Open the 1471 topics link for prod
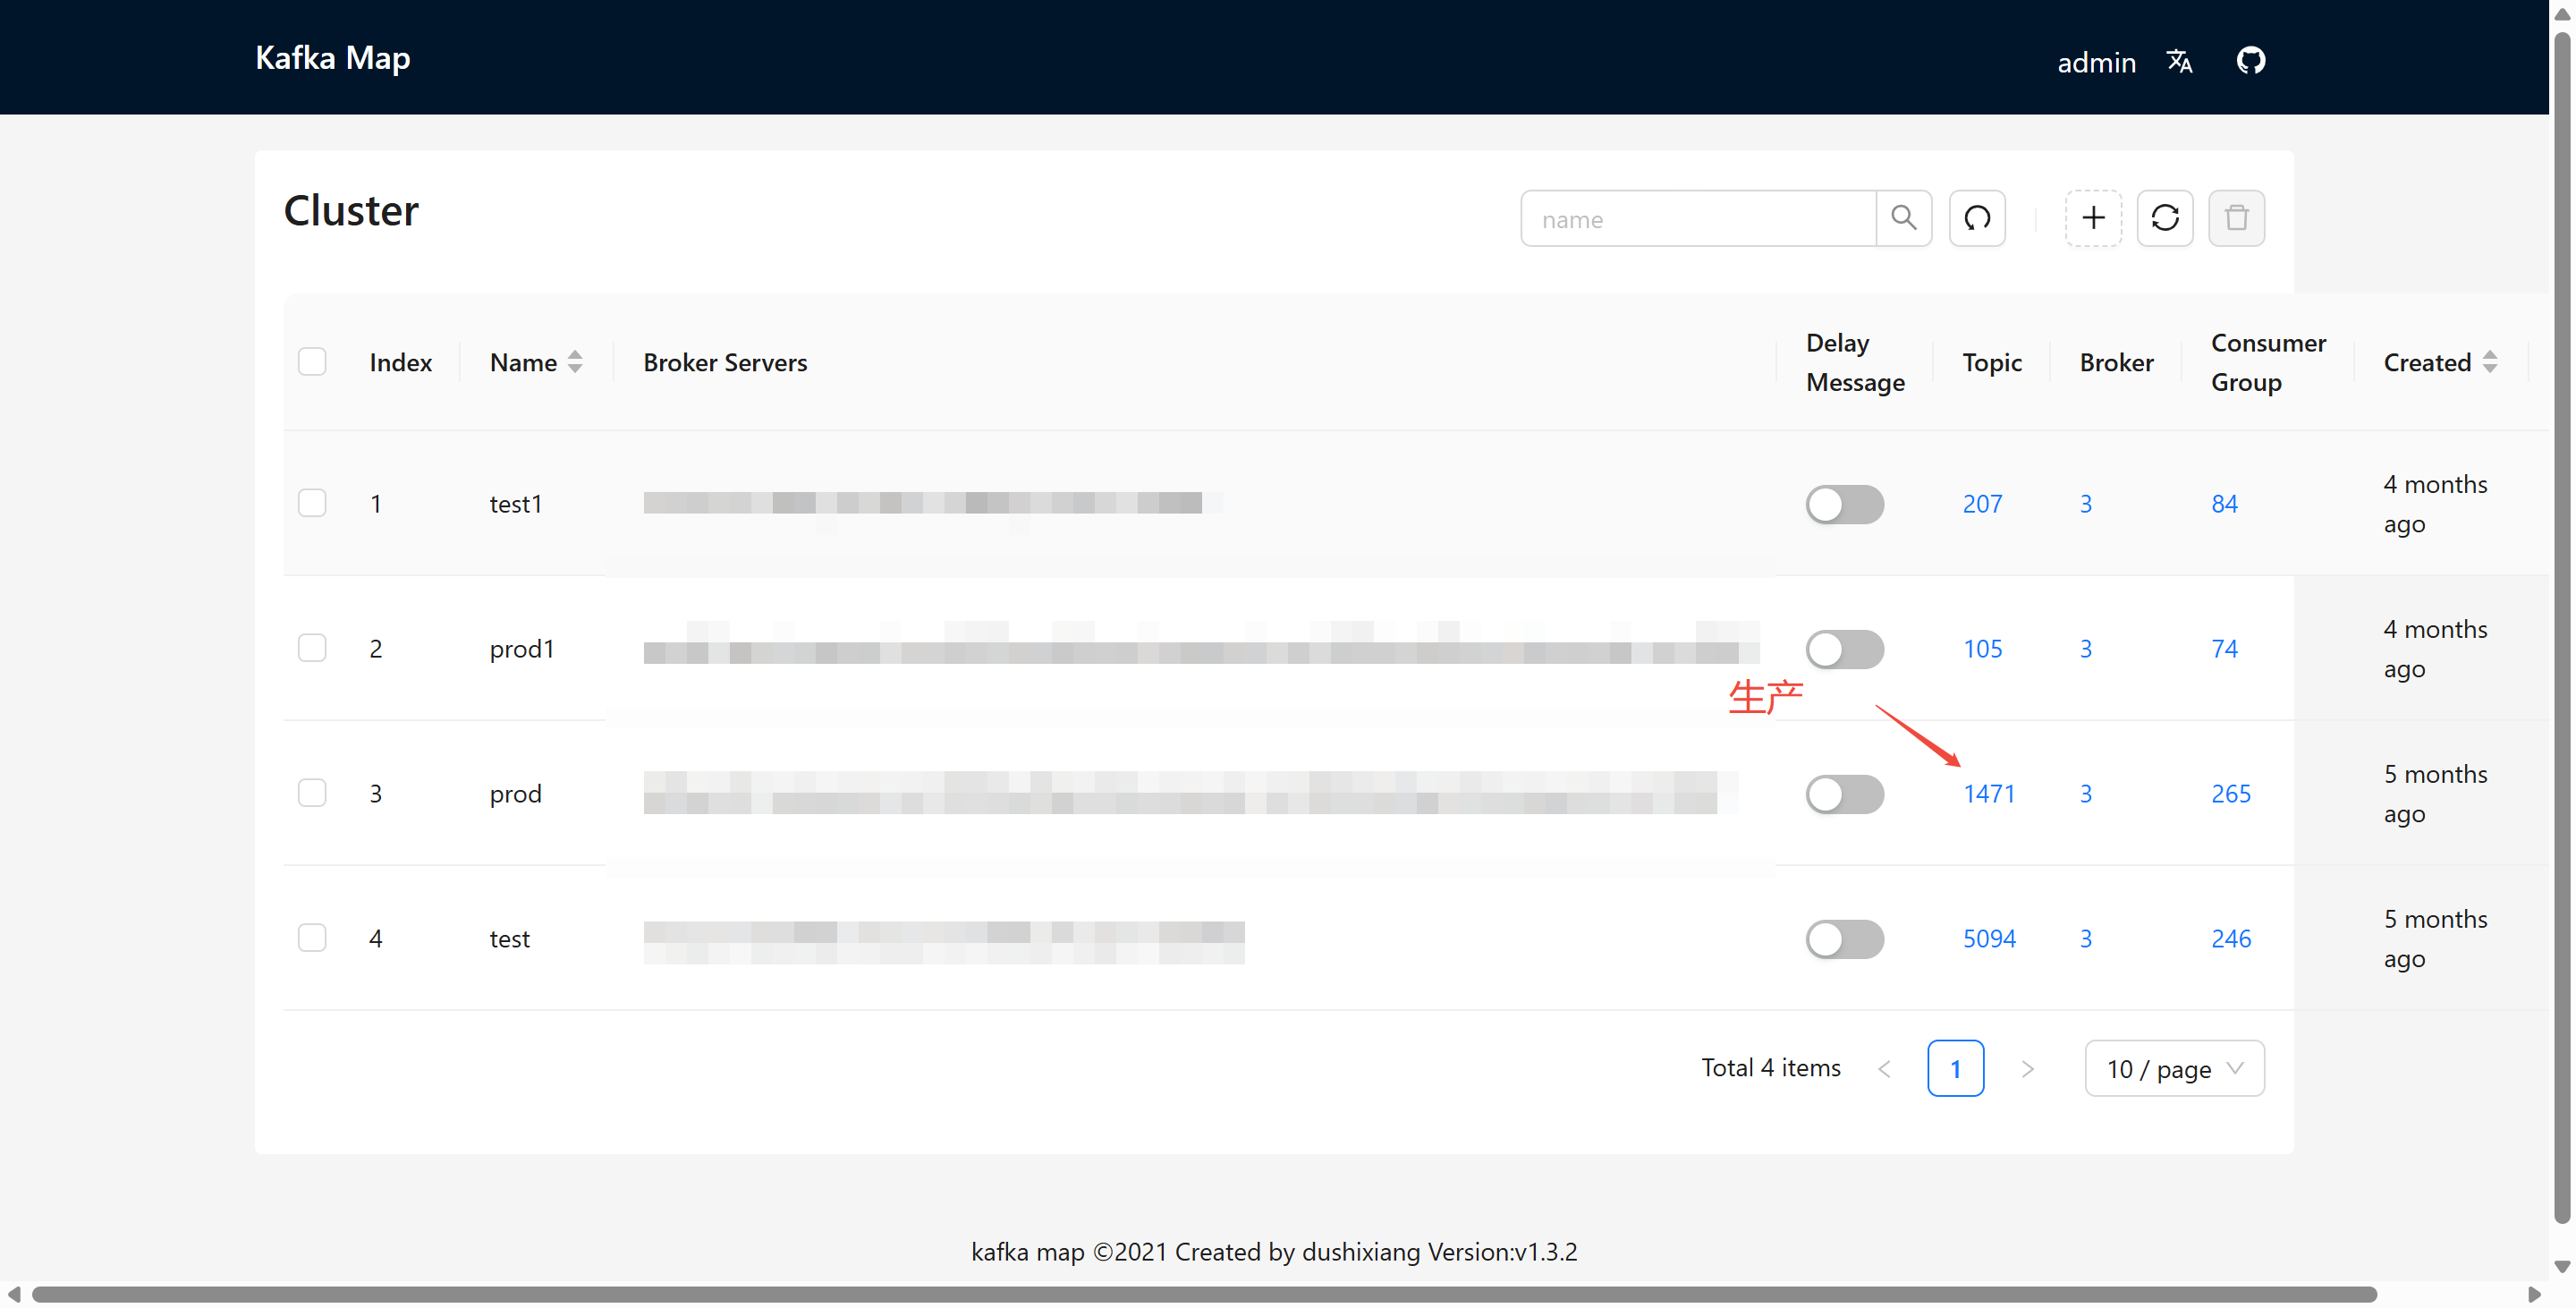Viewport: 2576px width, 1308px height. 1988,794
